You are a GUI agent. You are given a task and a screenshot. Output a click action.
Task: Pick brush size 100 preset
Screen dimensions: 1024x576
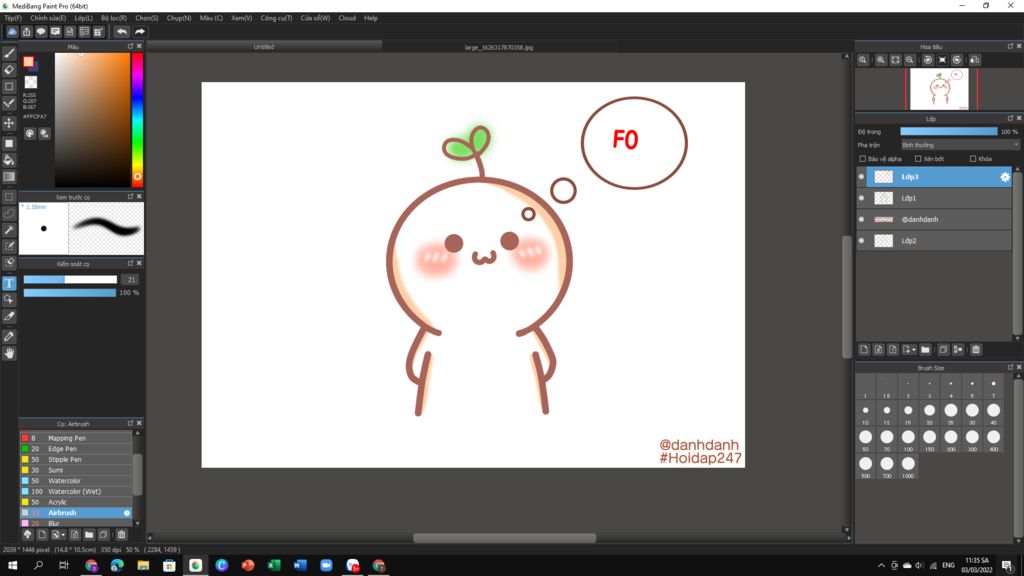pos(908,440)
